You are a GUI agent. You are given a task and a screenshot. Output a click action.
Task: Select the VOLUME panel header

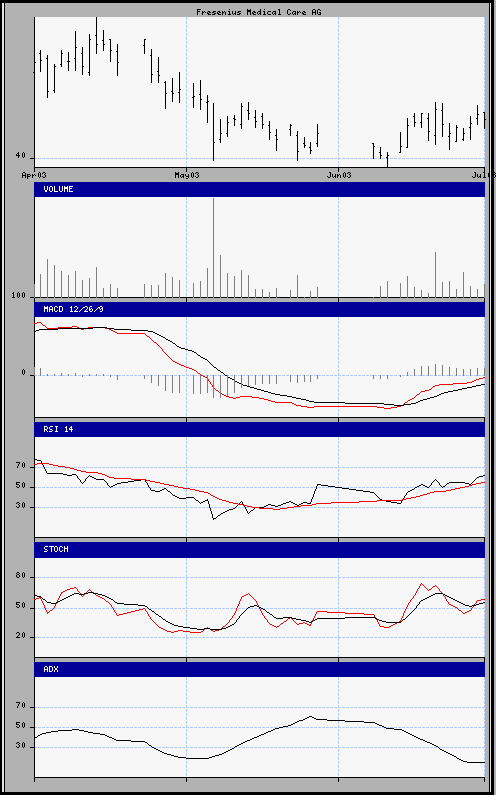pos(259,190)
